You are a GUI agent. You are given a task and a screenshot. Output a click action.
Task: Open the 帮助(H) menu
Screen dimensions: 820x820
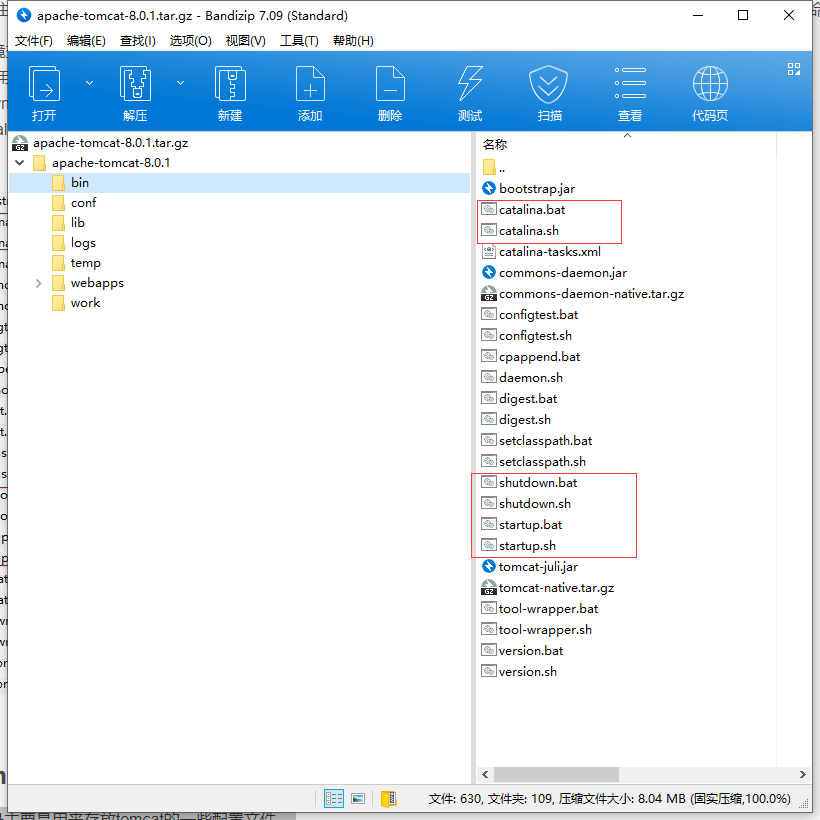353,40
